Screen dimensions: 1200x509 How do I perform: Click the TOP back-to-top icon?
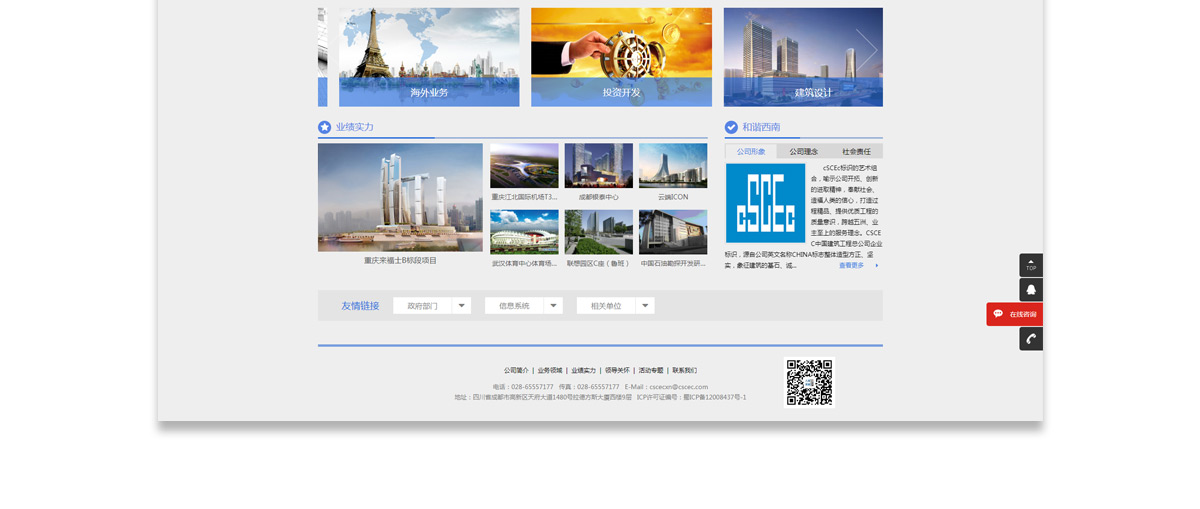click(x=1031, y=265)
